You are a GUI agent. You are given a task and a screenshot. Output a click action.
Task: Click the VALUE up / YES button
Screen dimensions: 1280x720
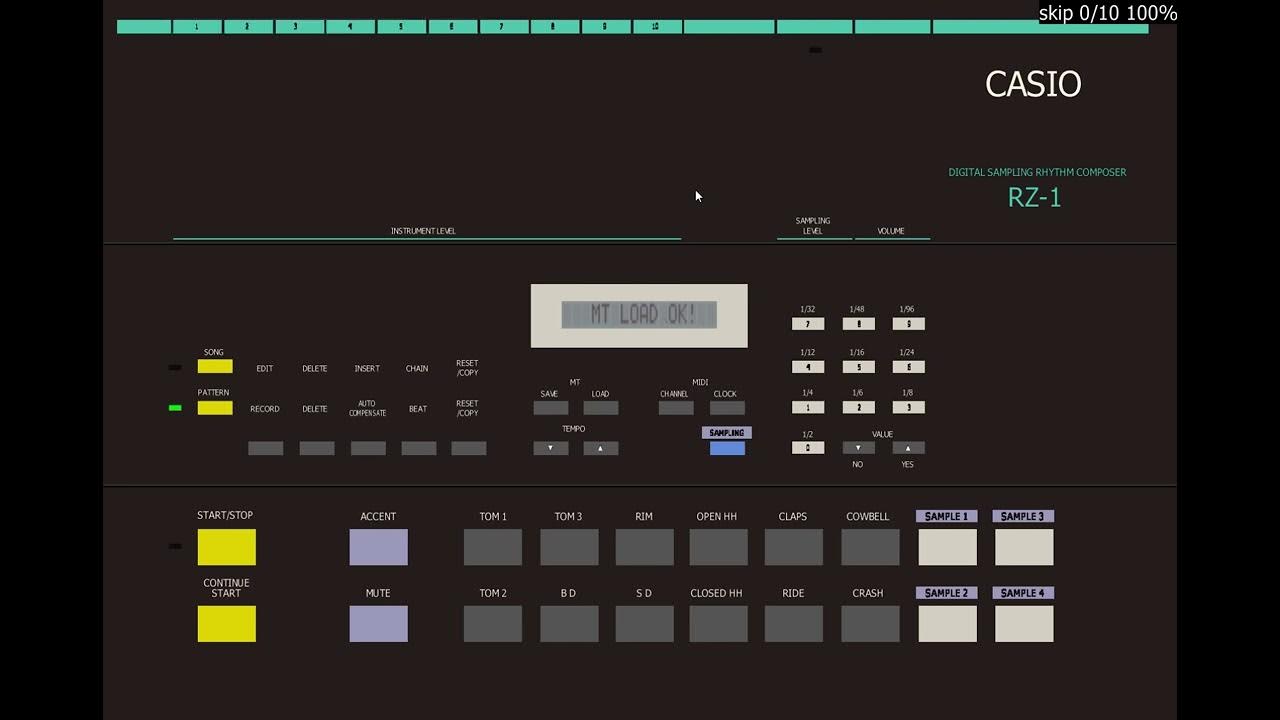tap(908, 448)
